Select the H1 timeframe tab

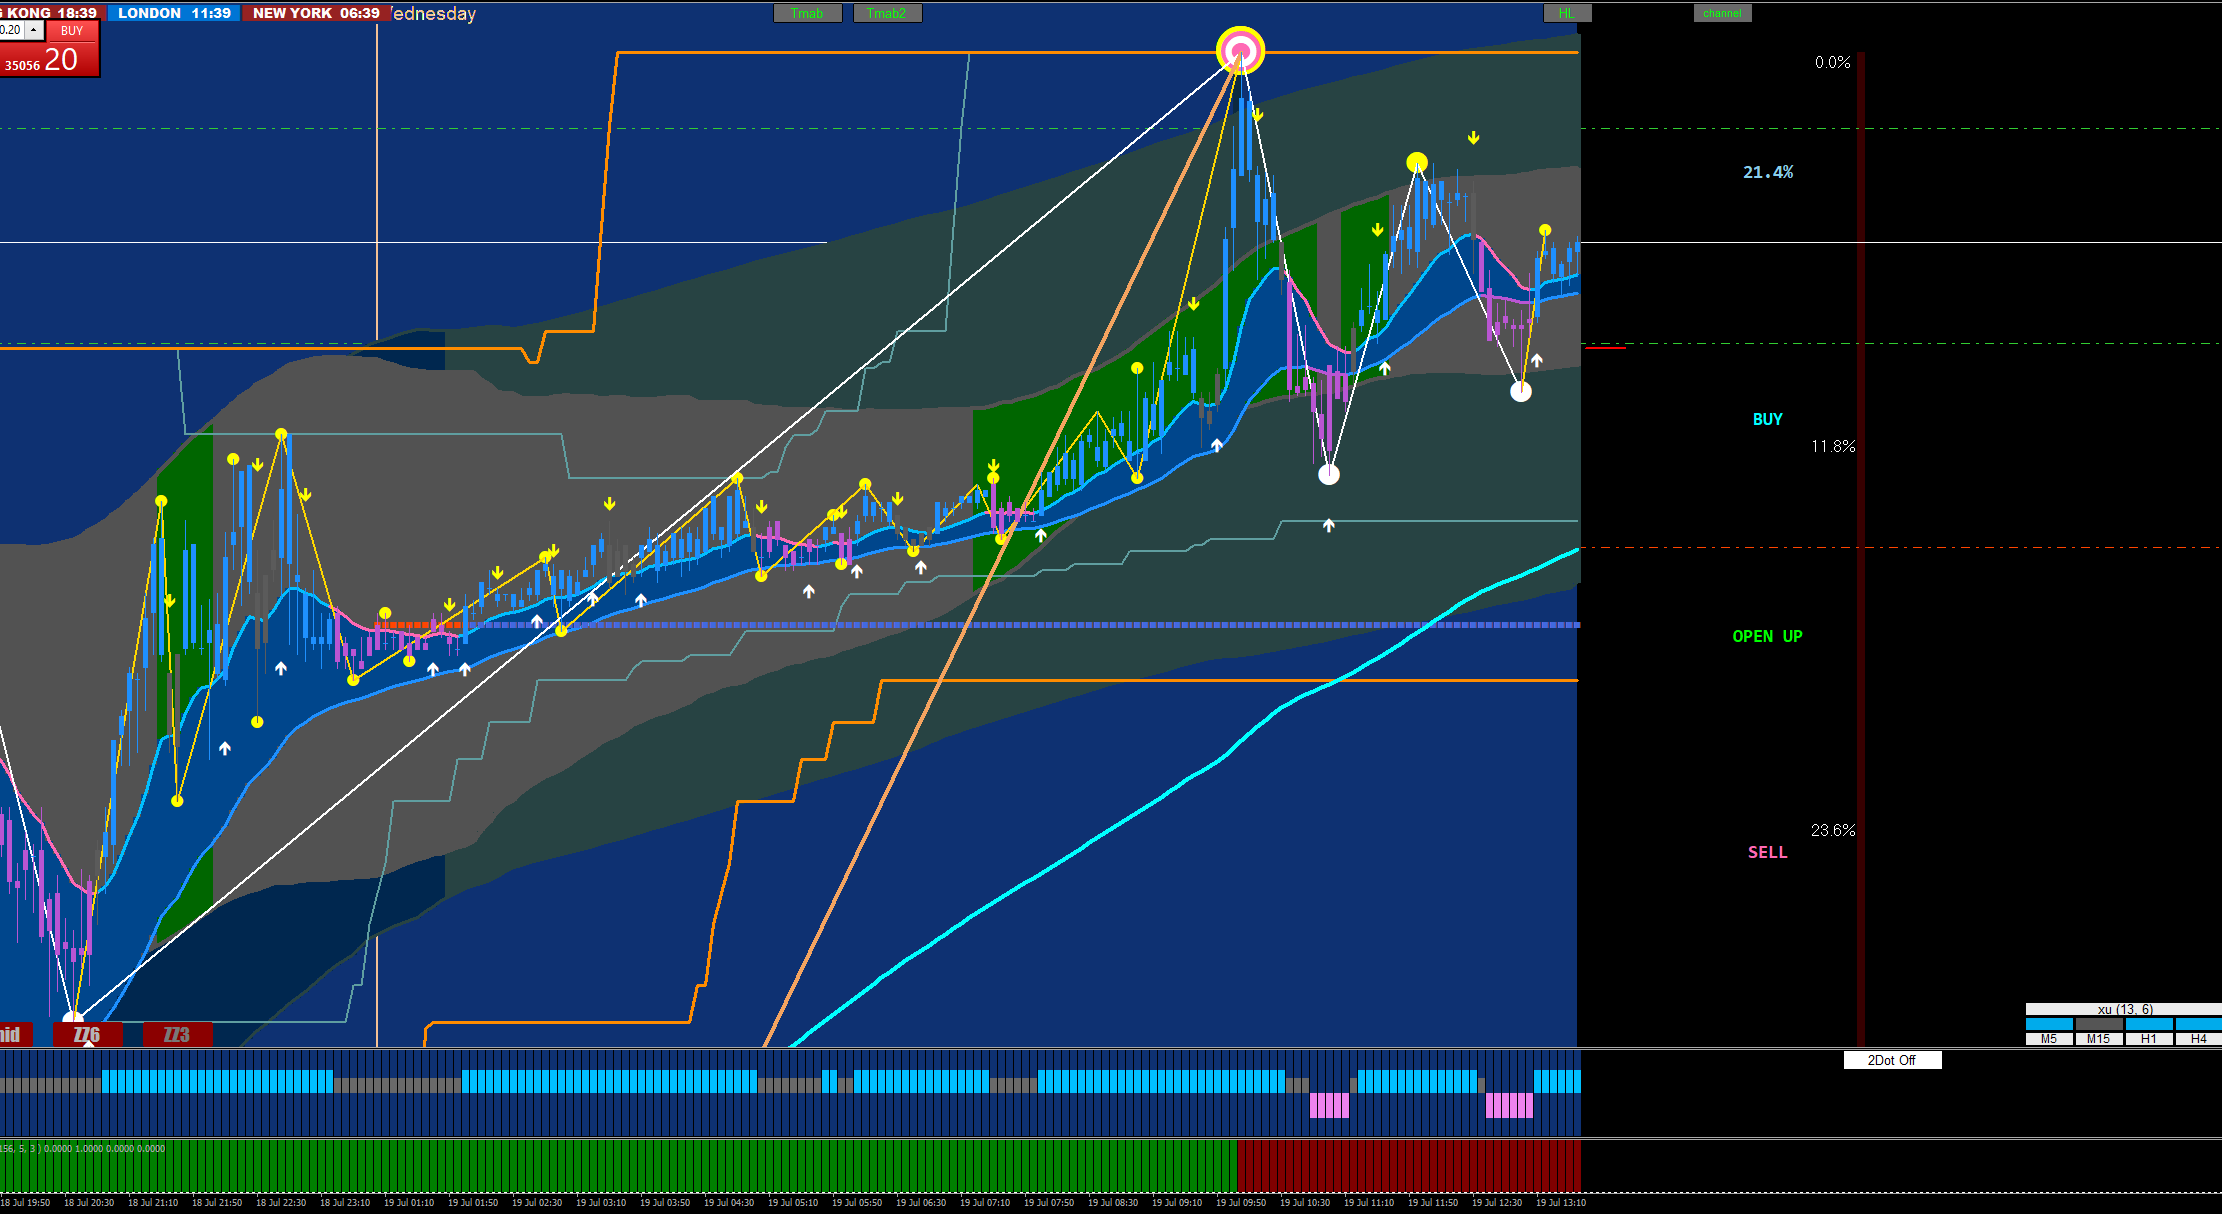(x=2148, y=1039)
